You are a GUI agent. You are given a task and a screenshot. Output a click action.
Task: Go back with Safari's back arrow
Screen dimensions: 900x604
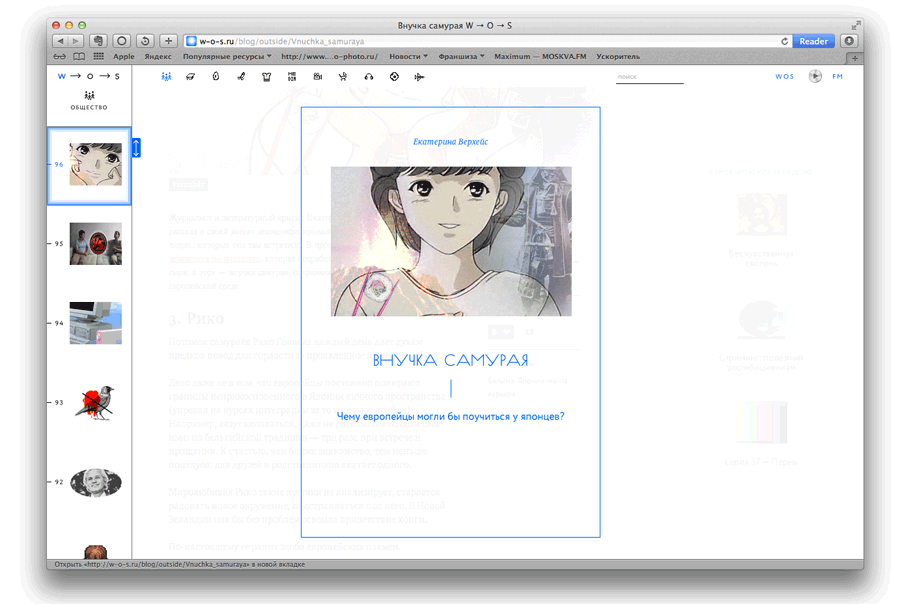(x=60, y=41)
